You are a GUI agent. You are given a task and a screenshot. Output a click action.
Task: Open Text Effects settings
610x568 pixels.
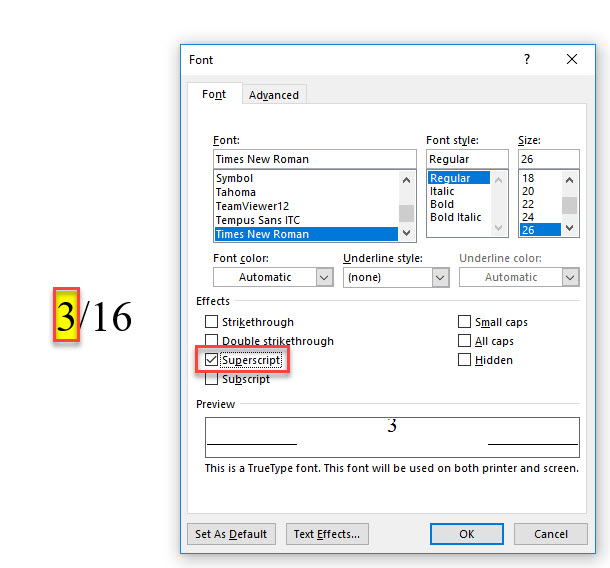pyautogui.click(x=328, y=534)
